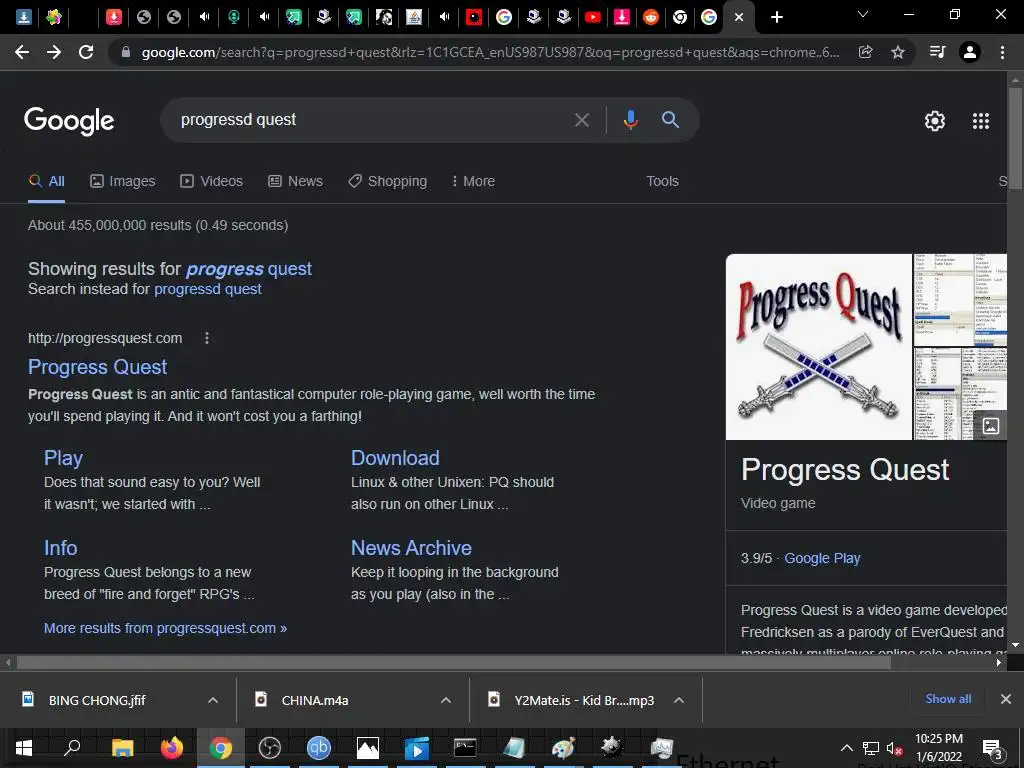Share this page via the address bar icon
Image resolution: width=1024 pixels, height=768 pixels.
pyautogui.click(x=866, y=52)
